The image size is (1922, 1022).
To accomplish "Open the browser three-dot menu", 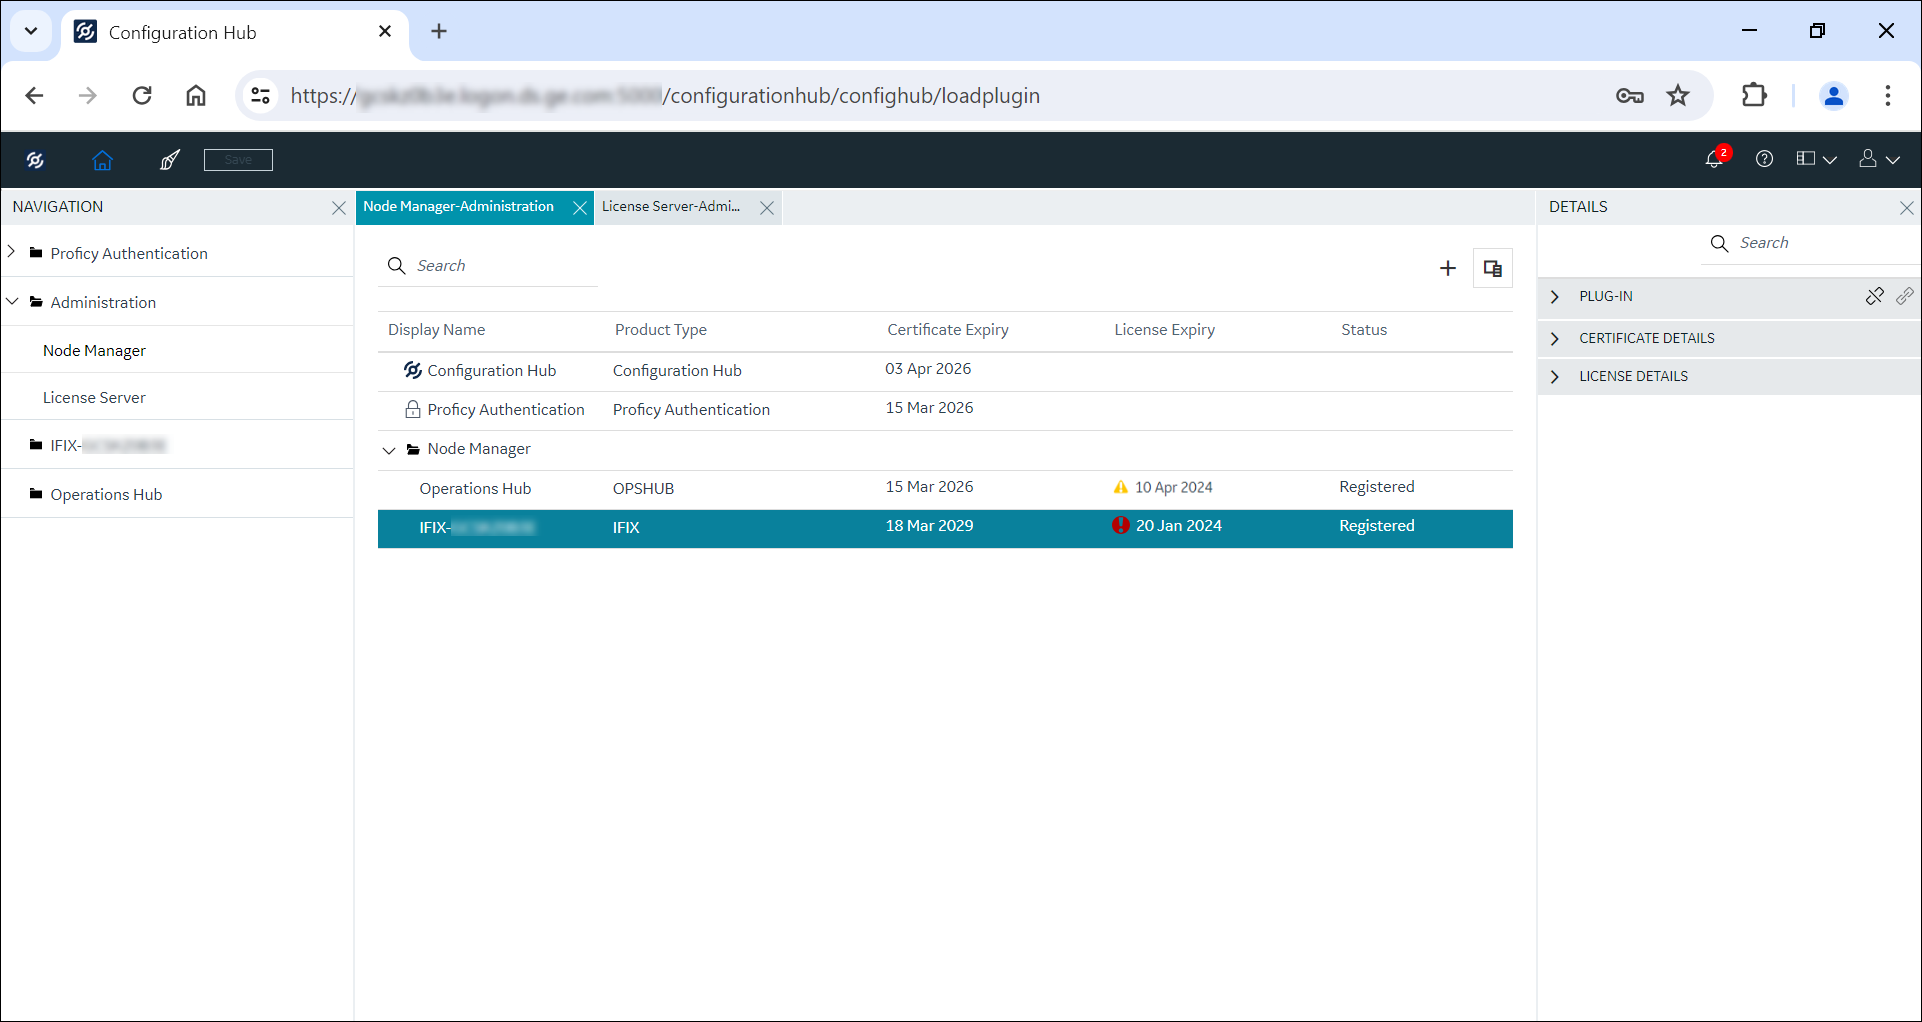I will 1888,95.
